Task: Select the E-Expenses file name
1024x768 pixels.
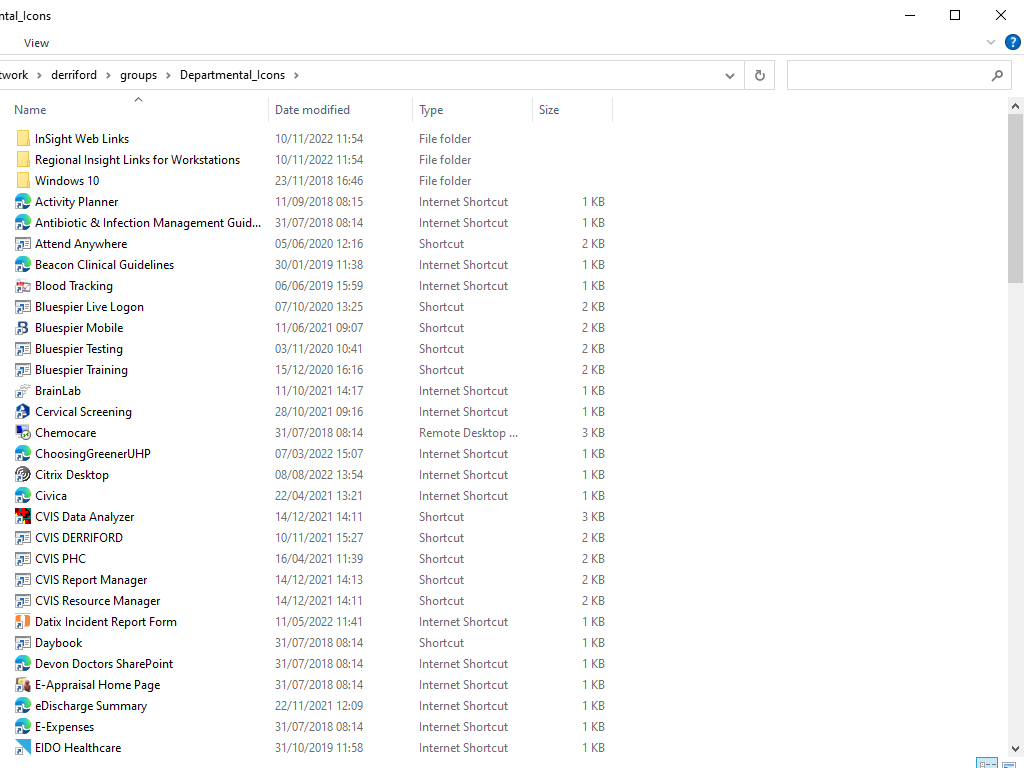Action: [65, 727]
